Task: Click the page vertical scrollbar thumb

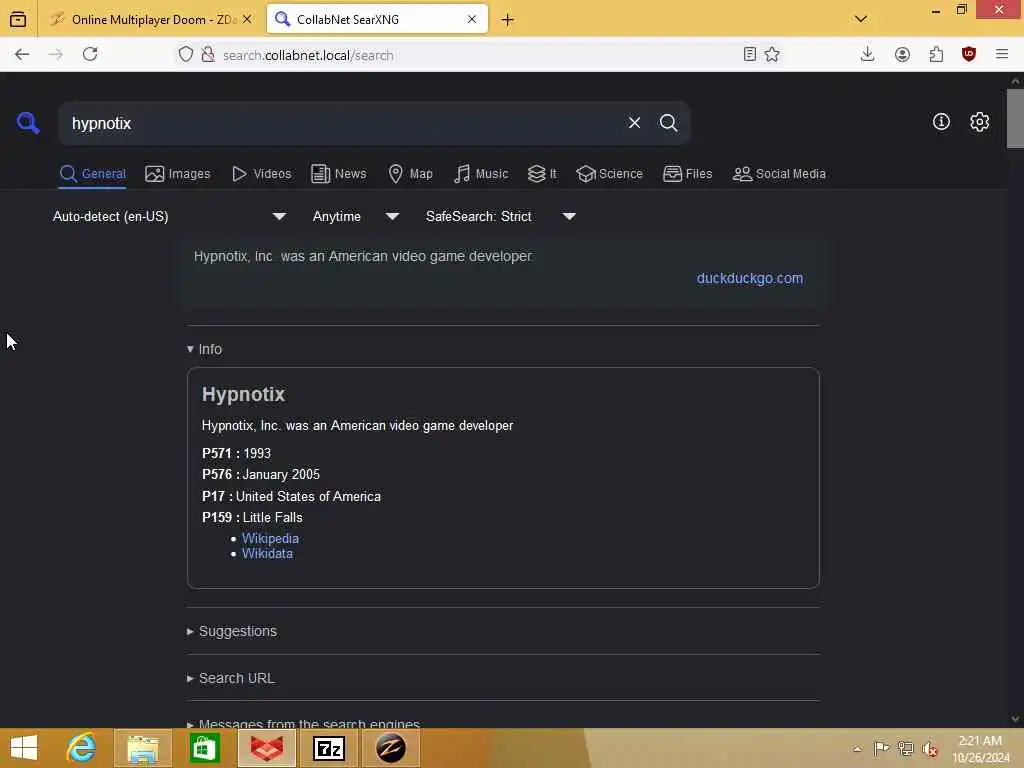Action: pyautogui.click(x=1015, y=118)
